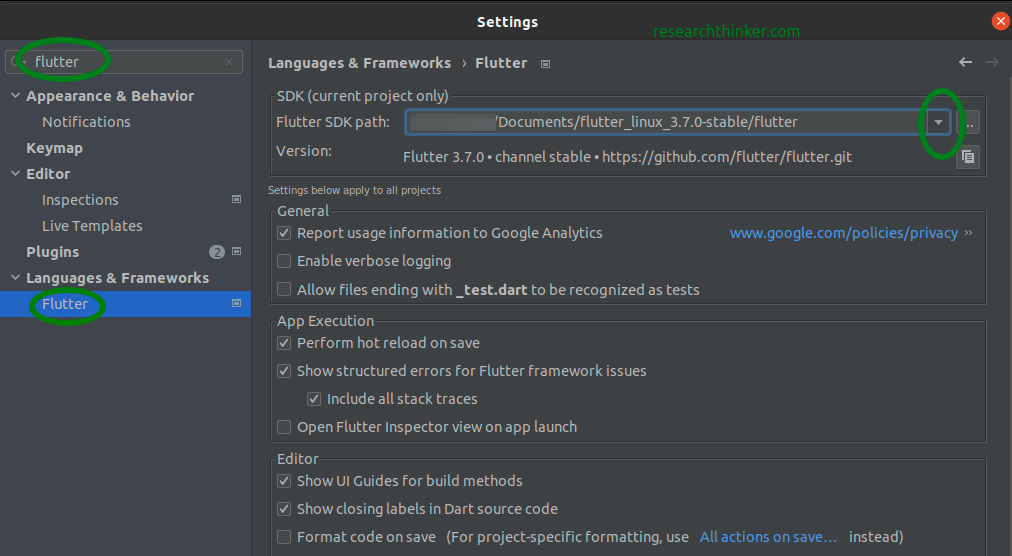Collapse the Appearance & Behavior section
The height and width of the screenshot is (556, 1012).
point(15,96)
